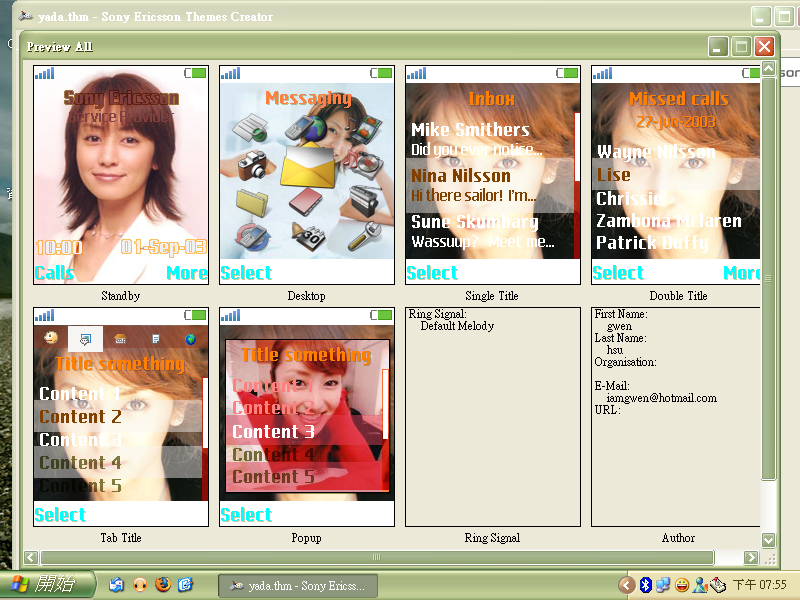Click the red phonebook icon in Desktop preview
Image resolution: width=800 pixels, height=600 pixels.
coord(306,201)
